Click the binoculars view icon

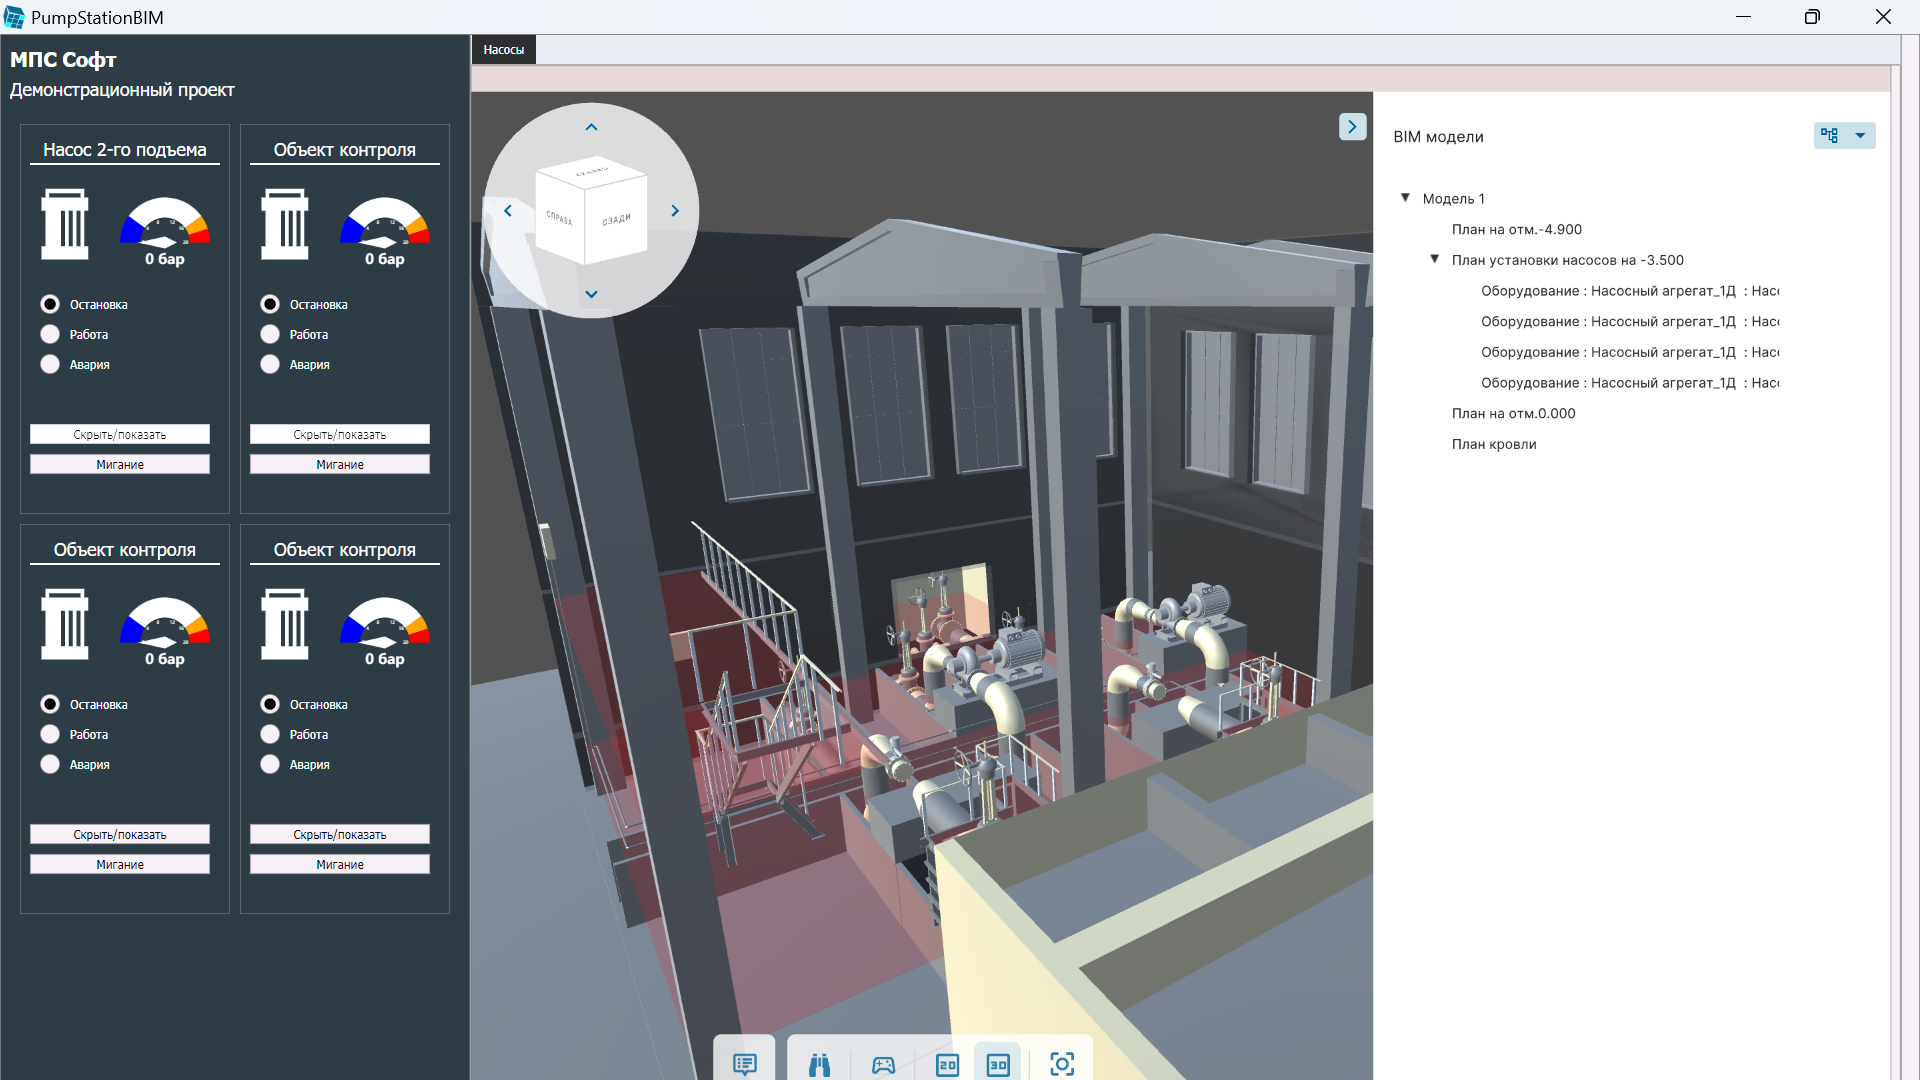(820, 1064)
